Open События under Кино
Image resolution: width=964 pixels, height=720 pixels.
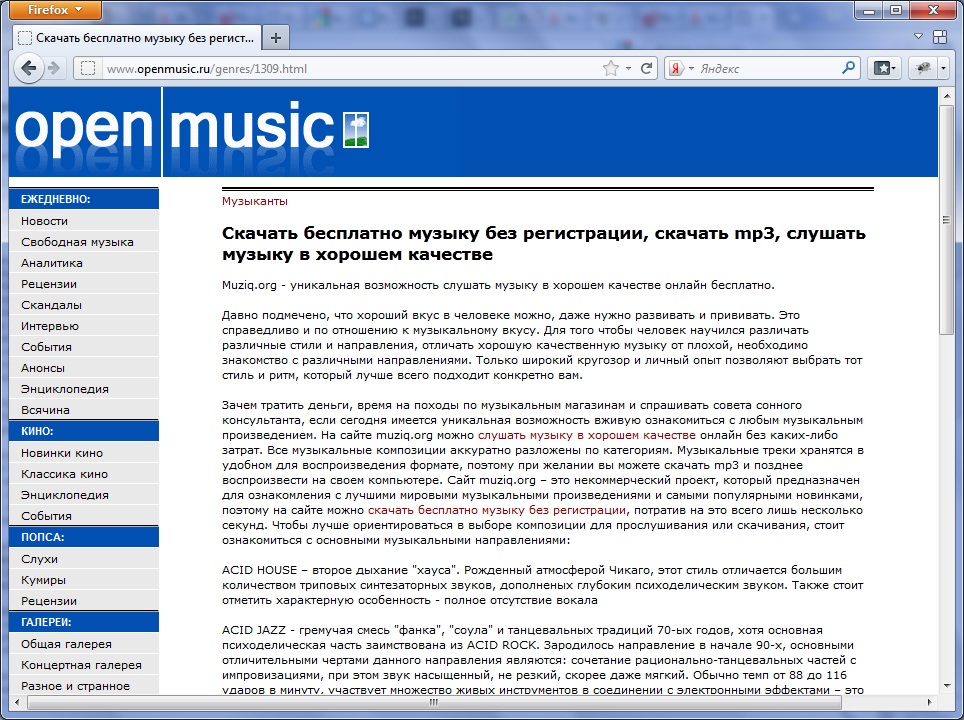[x=84, y=516]
